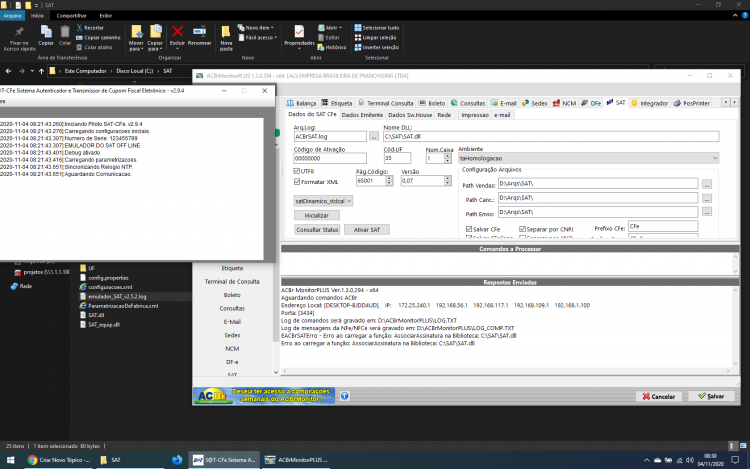Switch to the Integrador tab

coord(650,103)
